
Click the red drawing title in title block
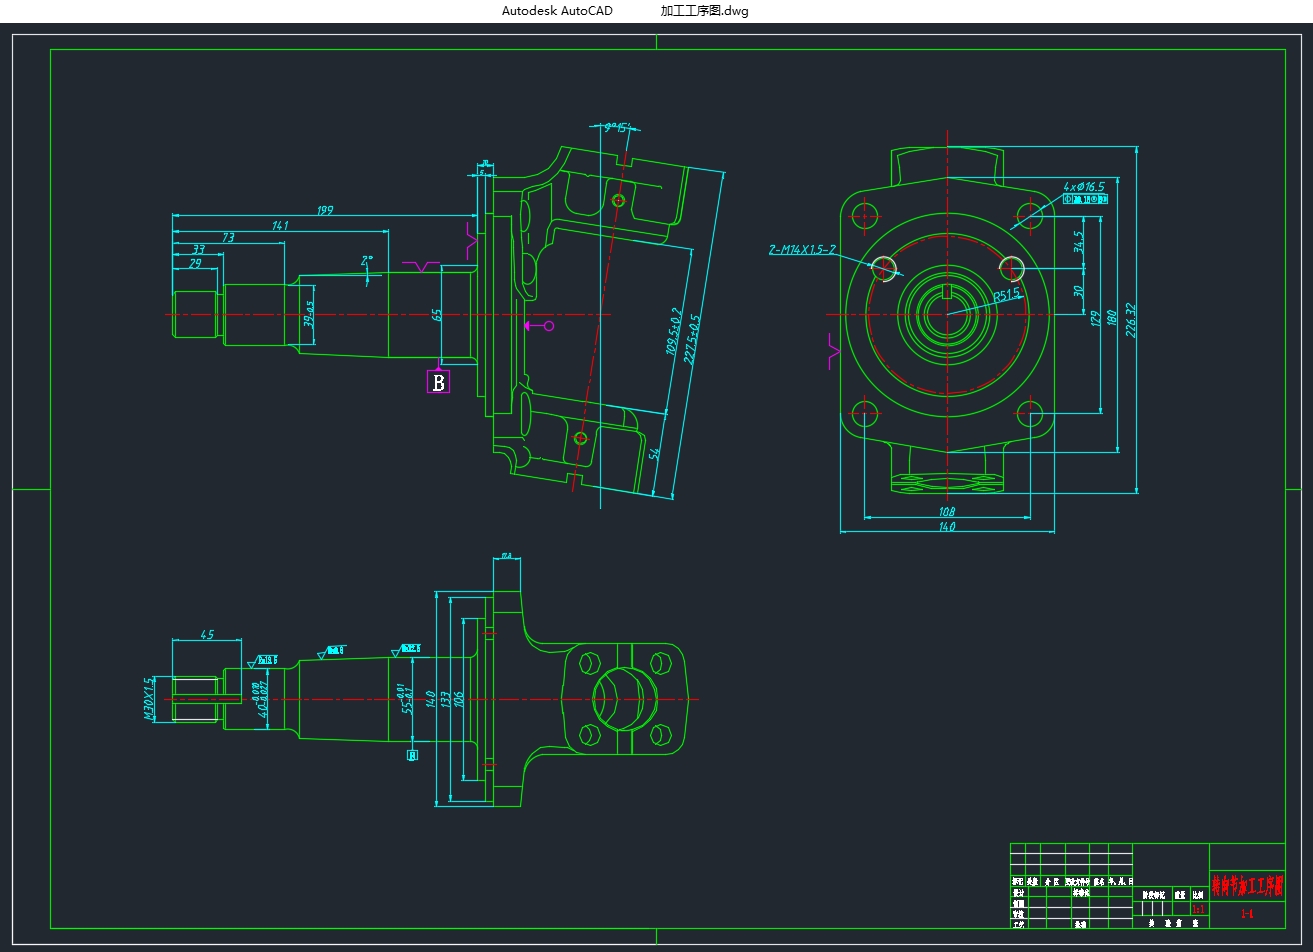(1246, 885)
